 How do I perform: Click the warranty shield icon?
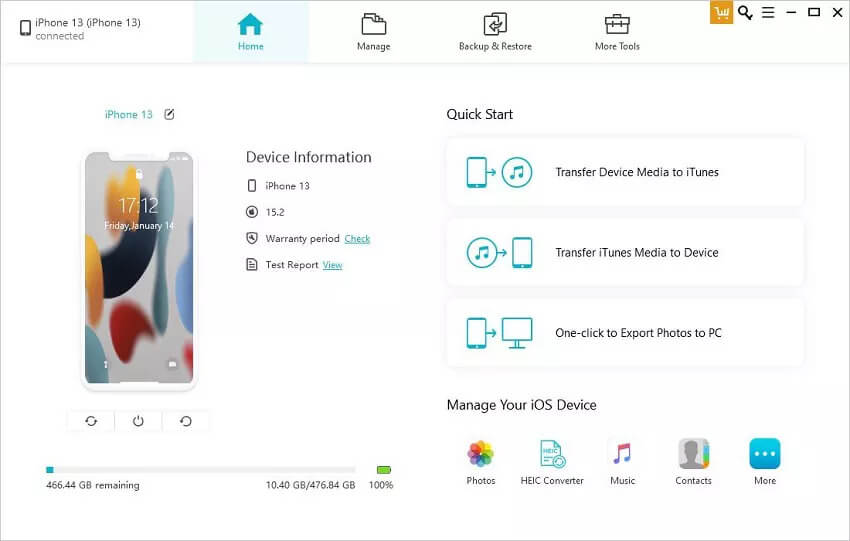pyautogui.click(x=252, y=238)
